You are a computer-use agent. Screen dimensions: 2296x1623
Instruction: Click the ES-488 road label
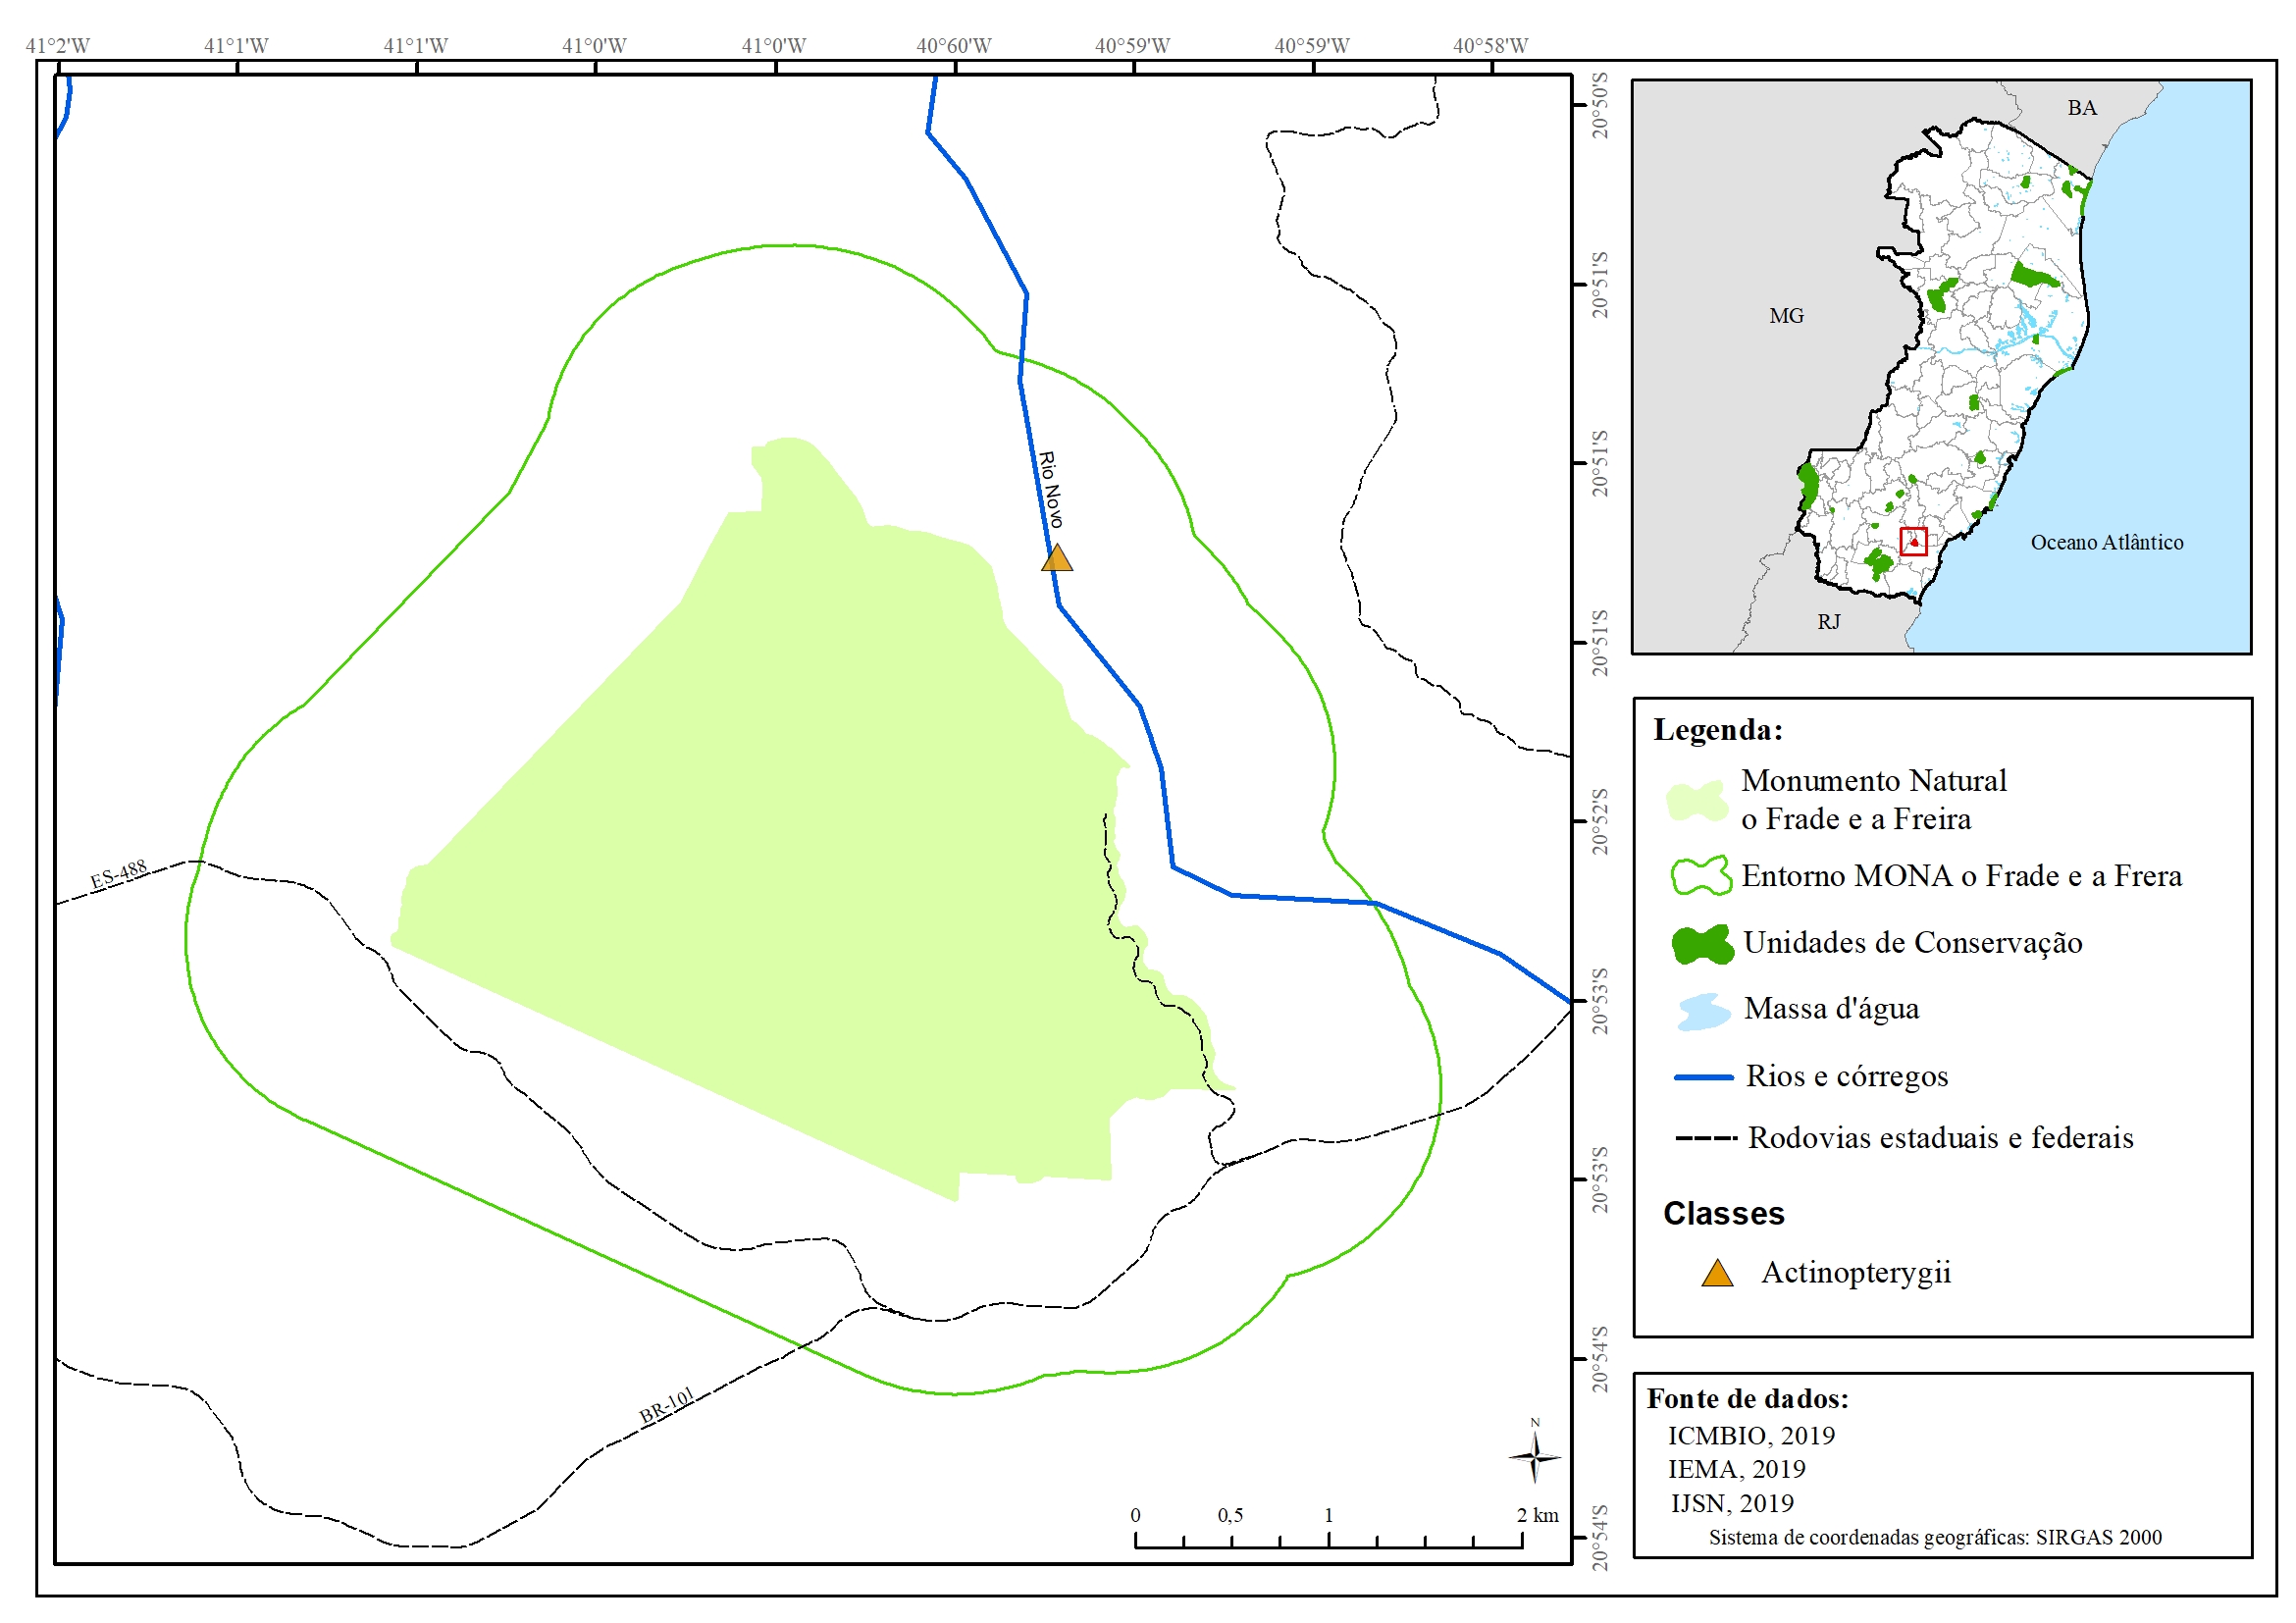(118, 874)
